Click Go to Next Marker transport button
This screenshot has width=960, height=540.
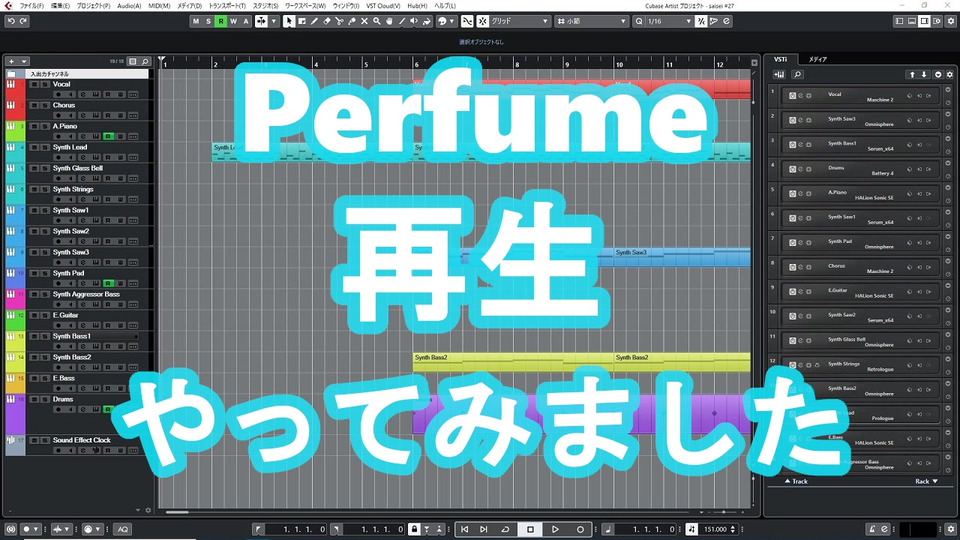484,529
